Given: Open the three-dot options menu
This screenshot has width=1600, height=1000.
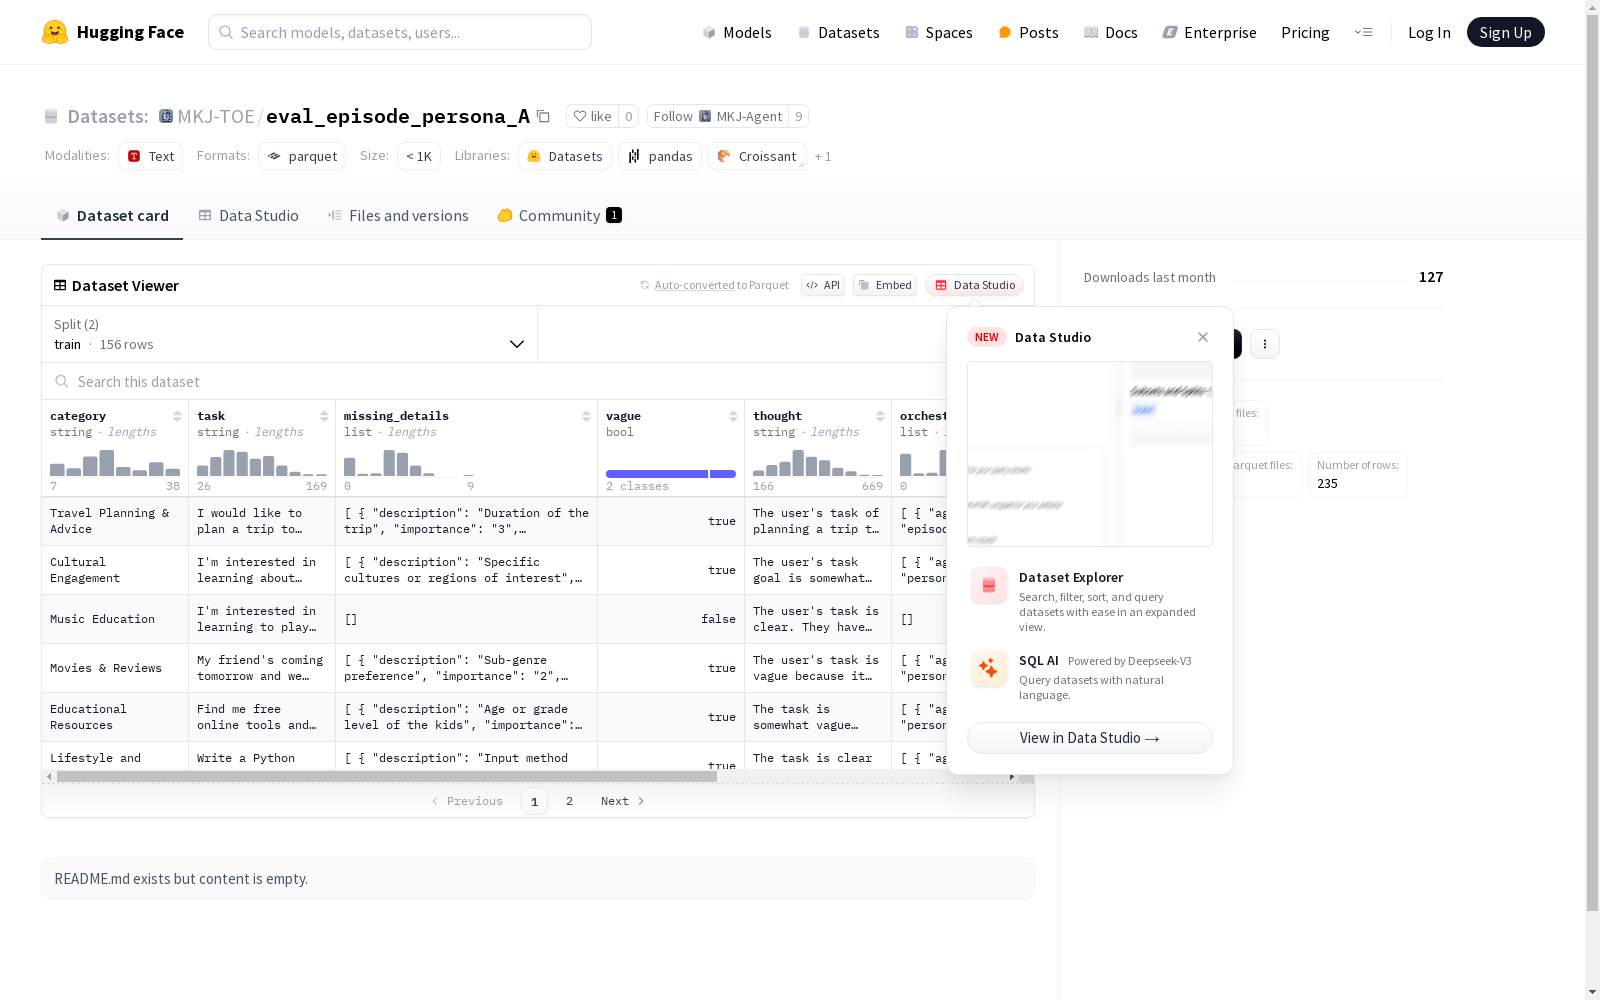Looking at the screenshot, I should (1265, 344).
